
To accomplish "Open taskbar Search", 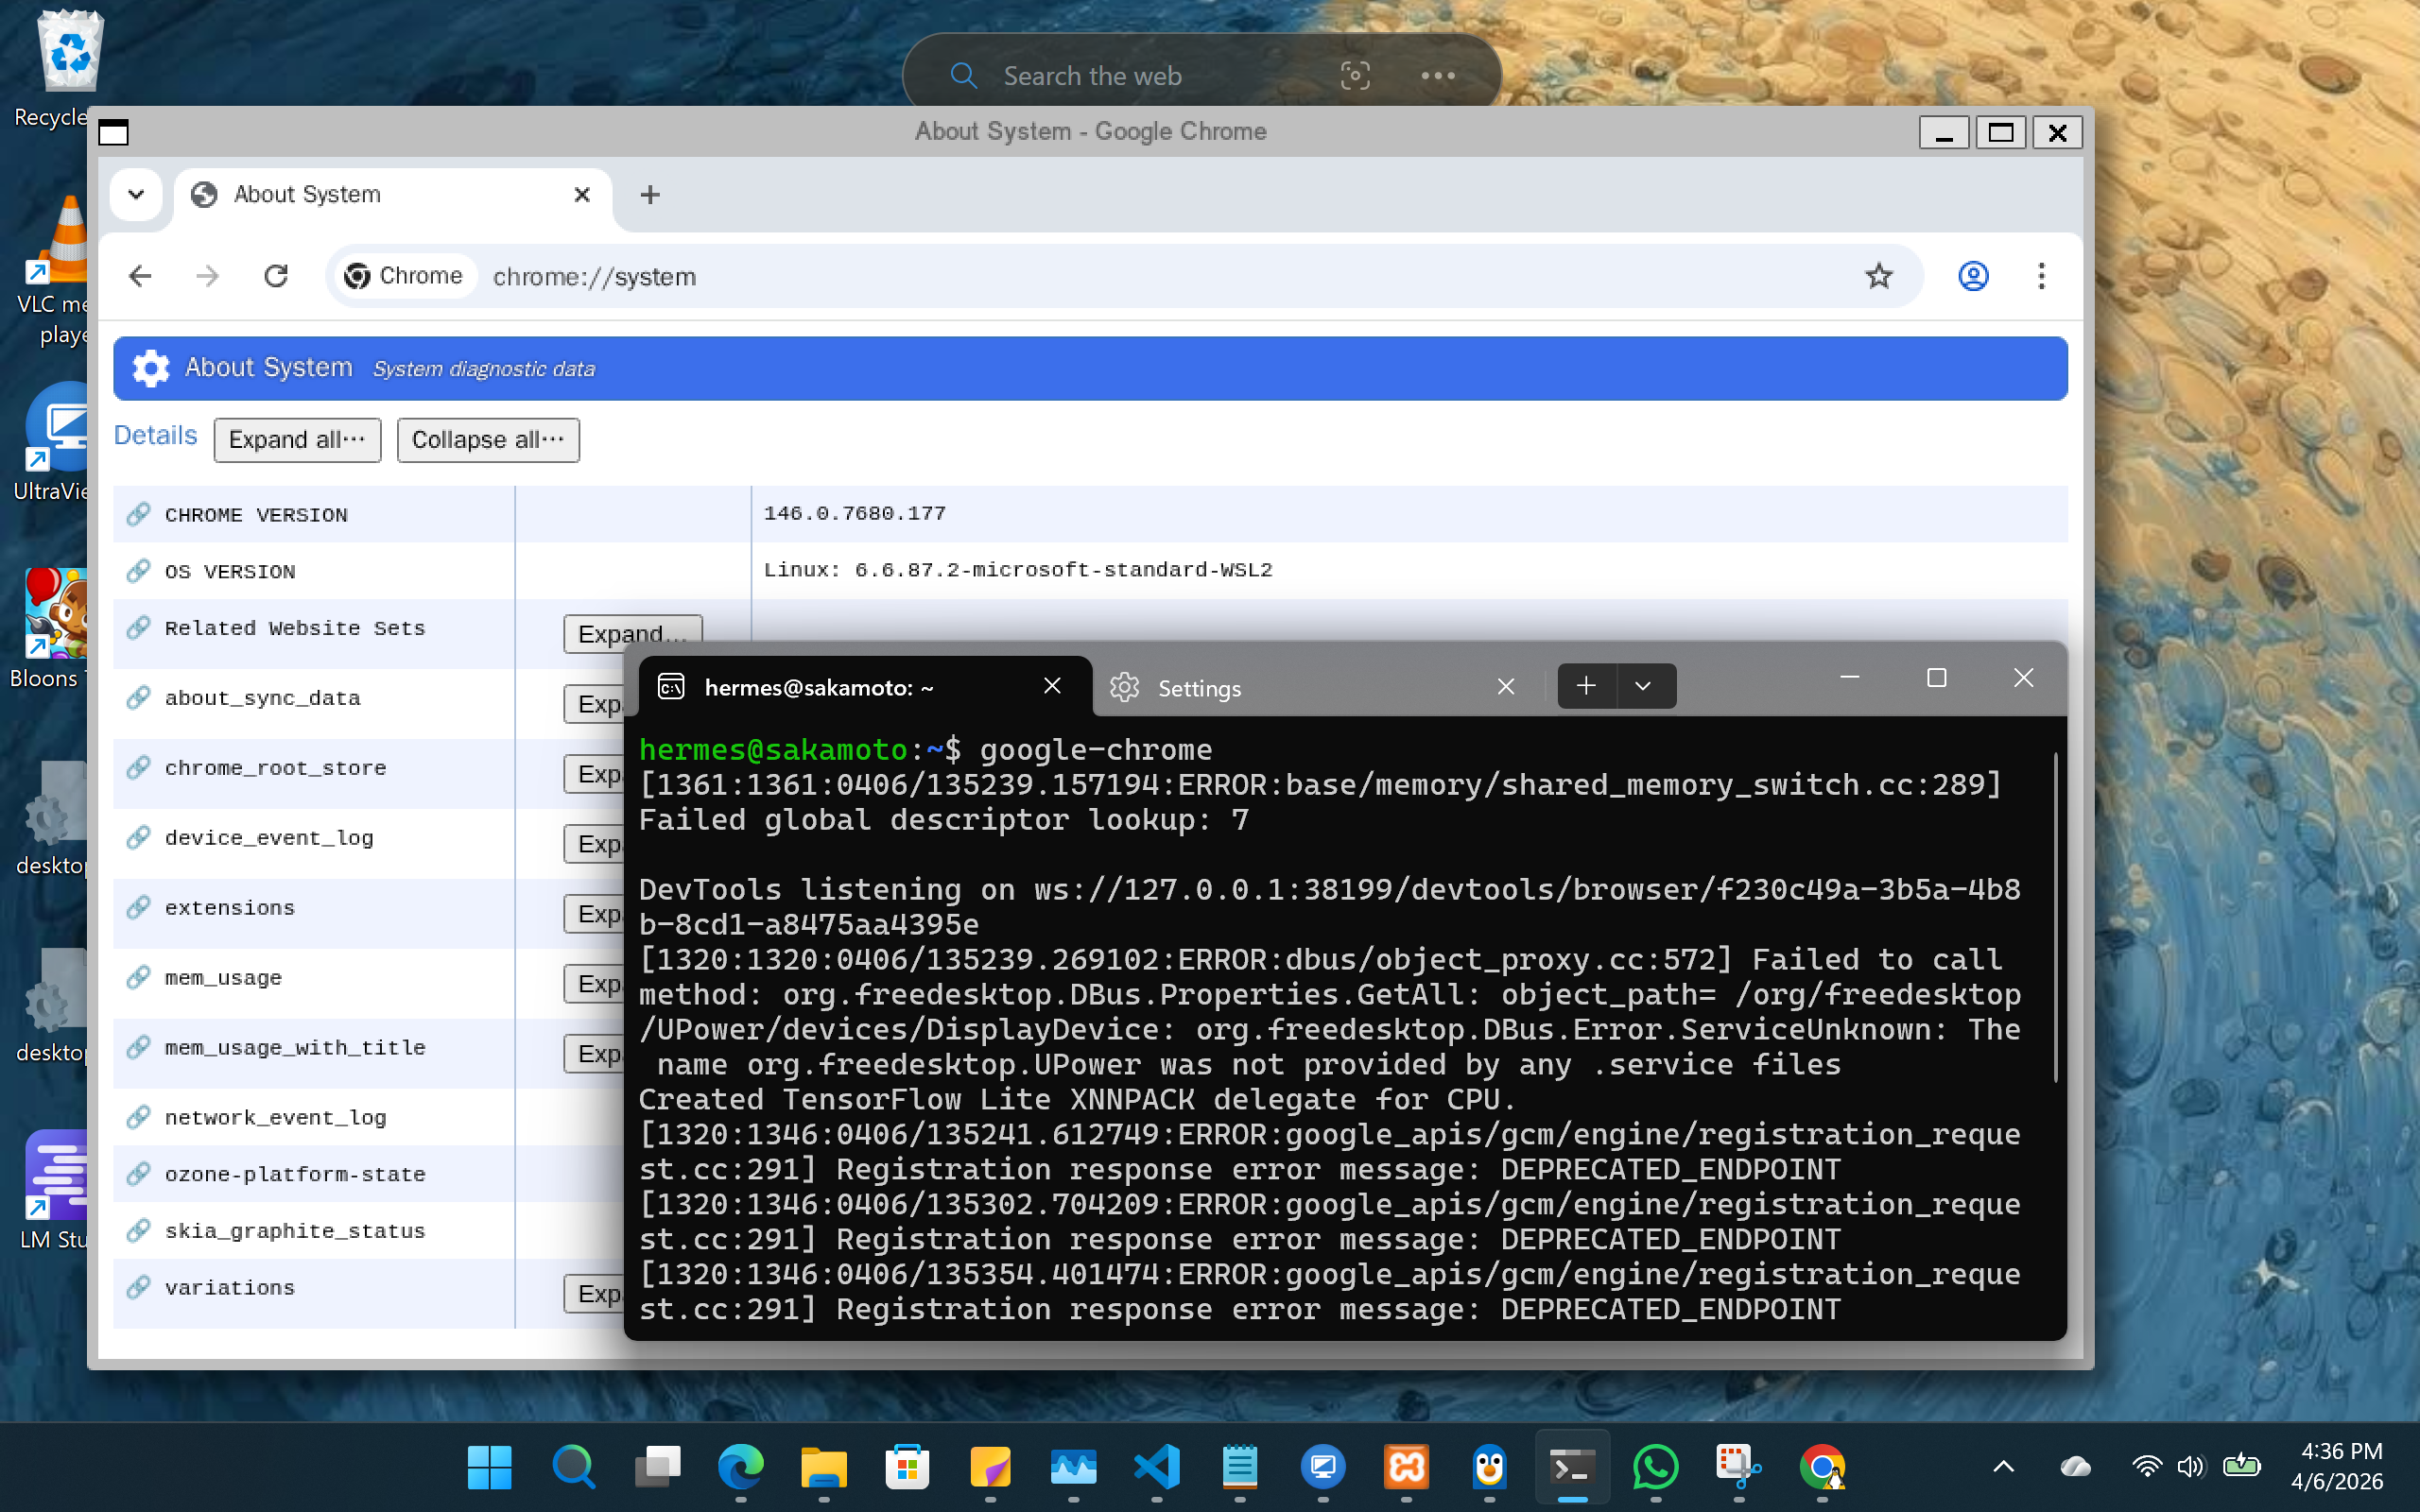I will (x=573, y=1468).
